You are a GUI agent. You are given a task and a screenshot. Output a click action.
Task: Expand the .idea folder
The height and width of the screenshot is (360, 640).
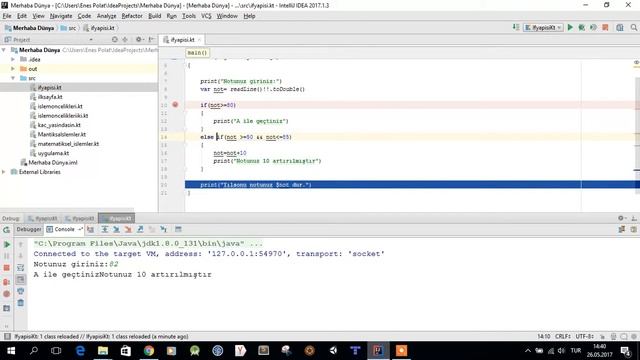click(13, 59)
